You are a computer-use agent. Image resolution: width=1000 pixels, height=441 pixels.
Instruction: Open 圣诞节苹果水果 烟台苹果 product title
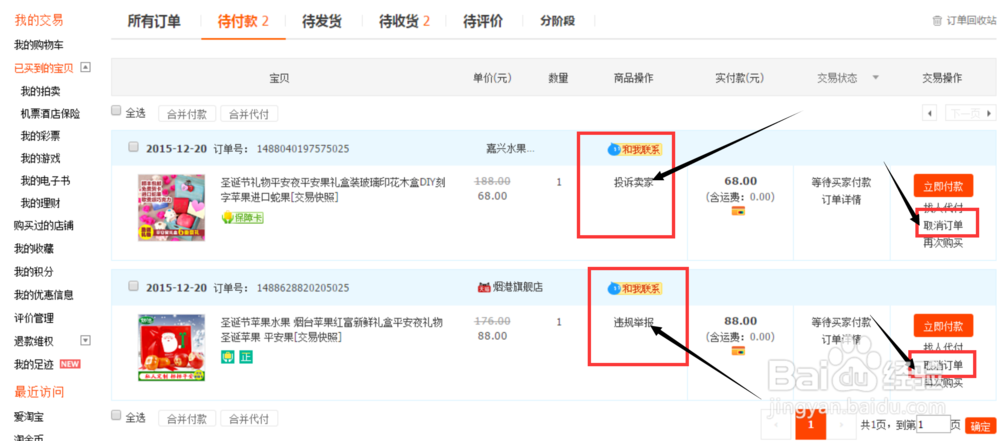point(332,329)
